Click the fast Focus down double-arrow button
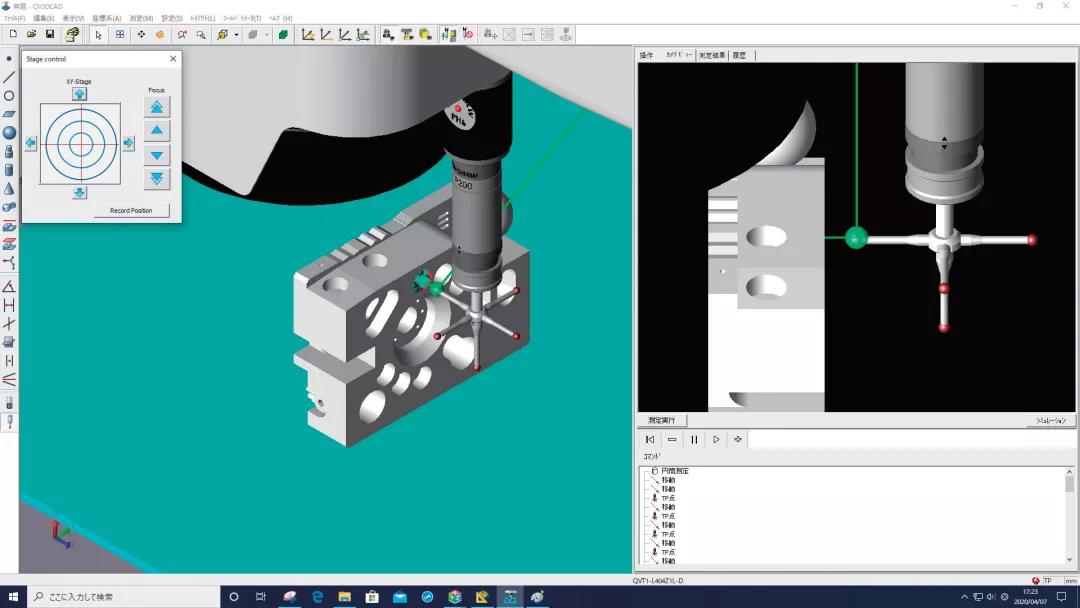This screenshot has width=1080, height=608. click(157, 179)
